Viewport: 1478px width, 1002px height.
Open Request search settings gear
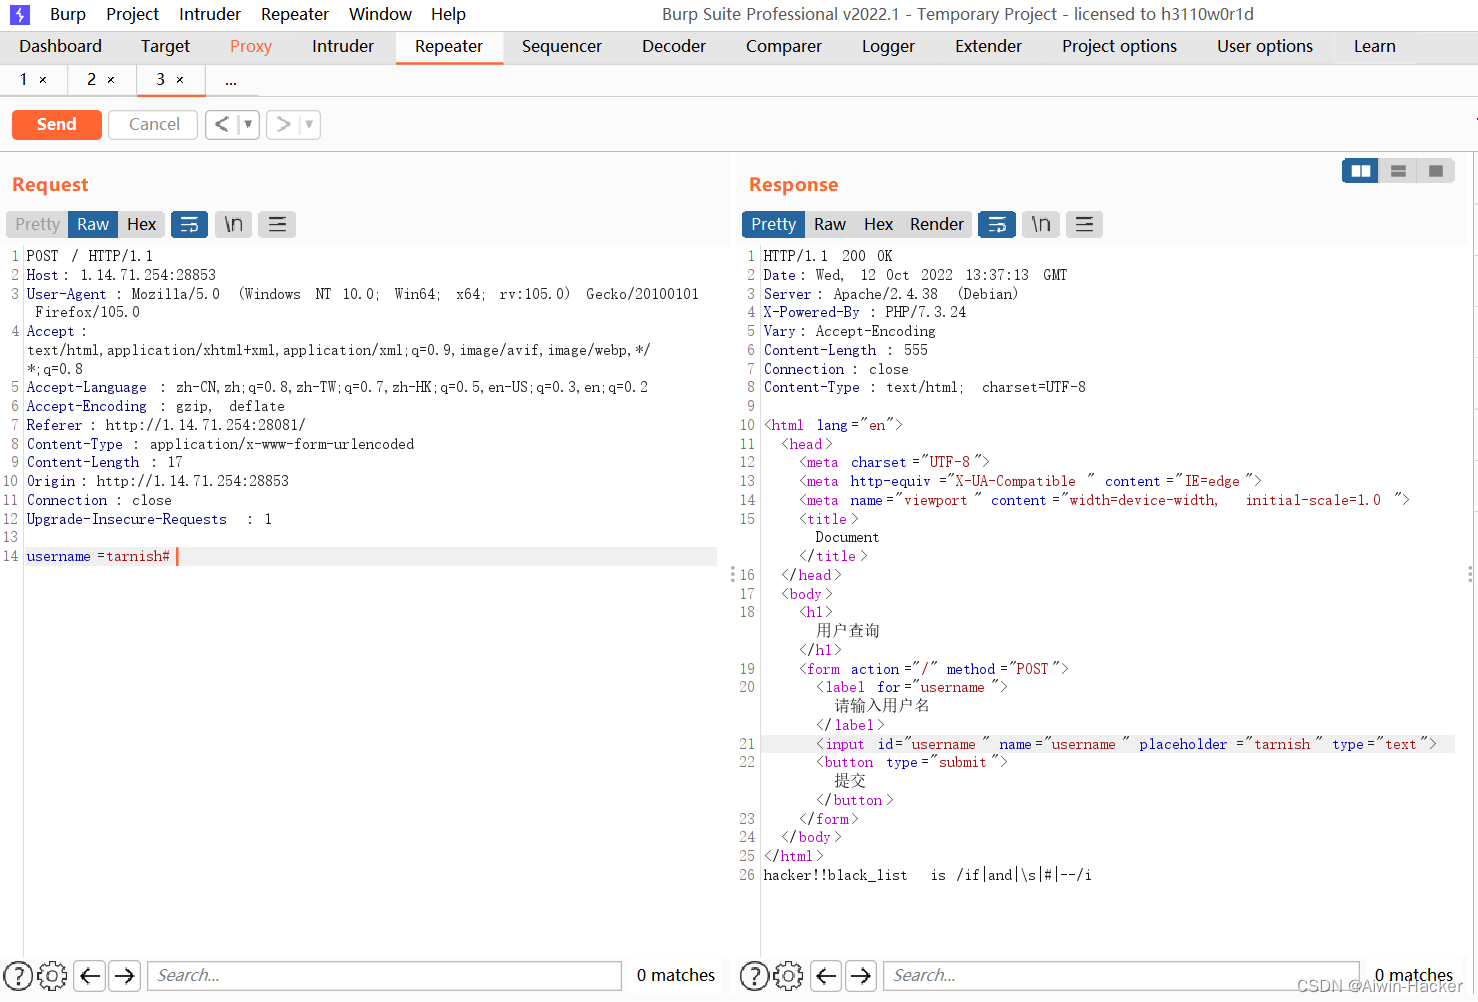(x=52, y=975)
